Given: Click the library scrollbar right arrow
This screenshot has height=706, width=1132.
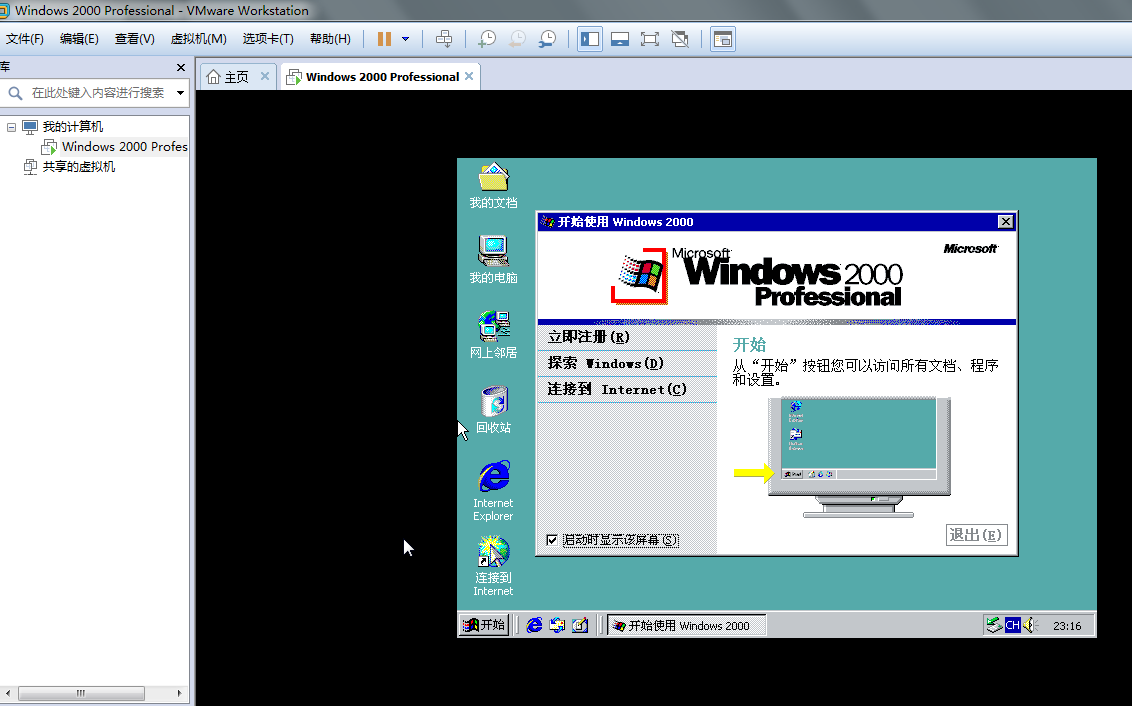Looking at the screenshot, I should [179, 693].
